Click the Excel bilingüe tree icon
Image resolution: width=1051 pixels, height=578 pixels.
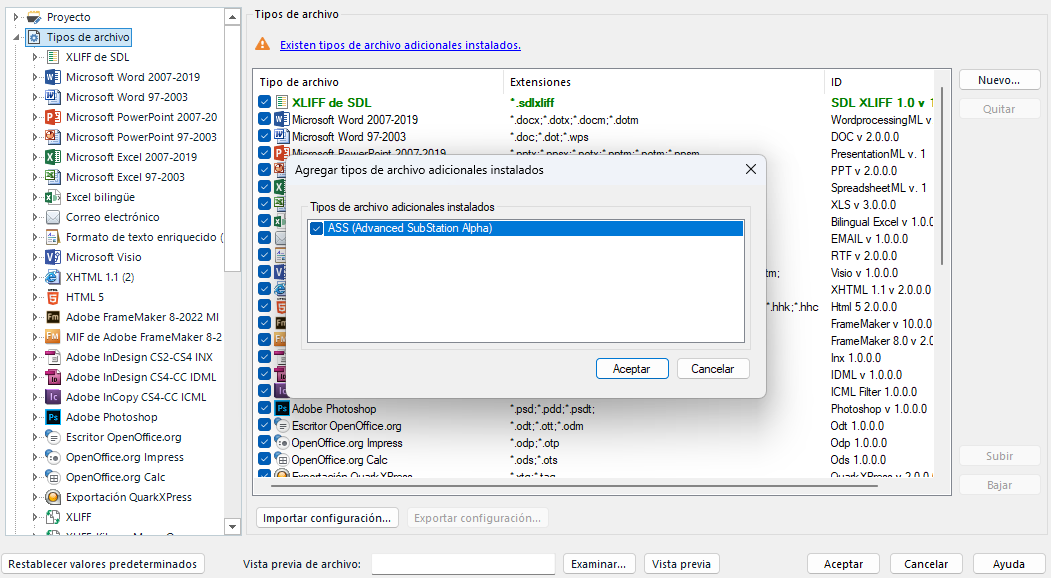click(x=53, y=197)
